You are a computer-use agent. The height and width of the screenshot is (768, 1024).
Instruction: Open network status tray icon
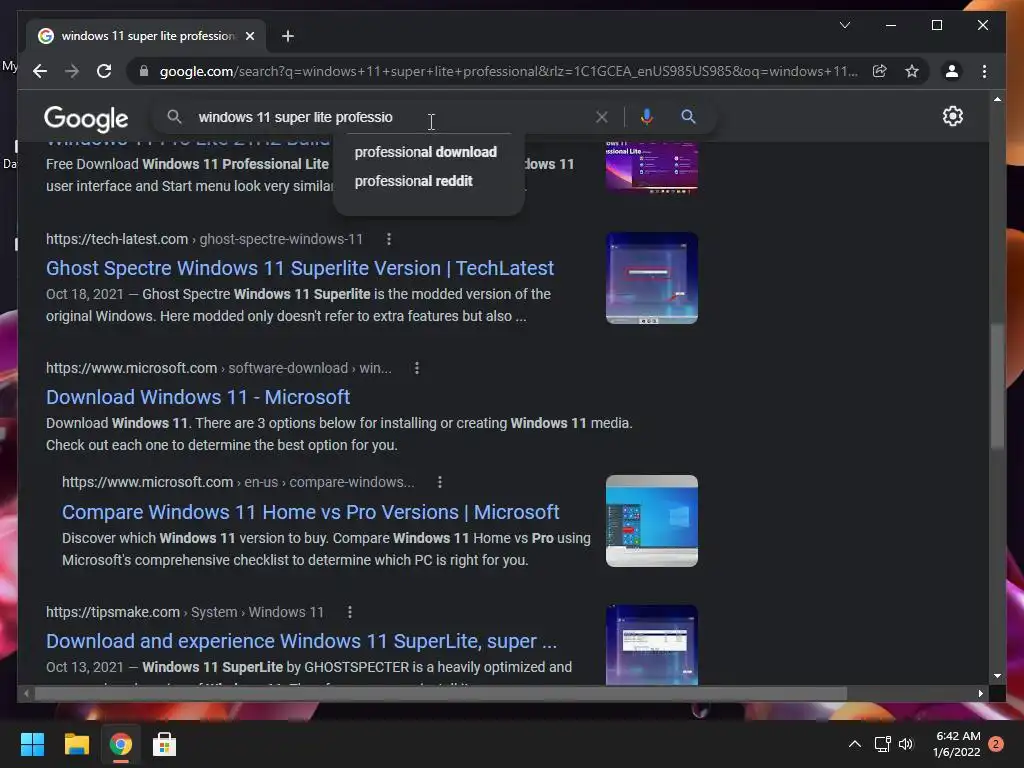[882, 744]
